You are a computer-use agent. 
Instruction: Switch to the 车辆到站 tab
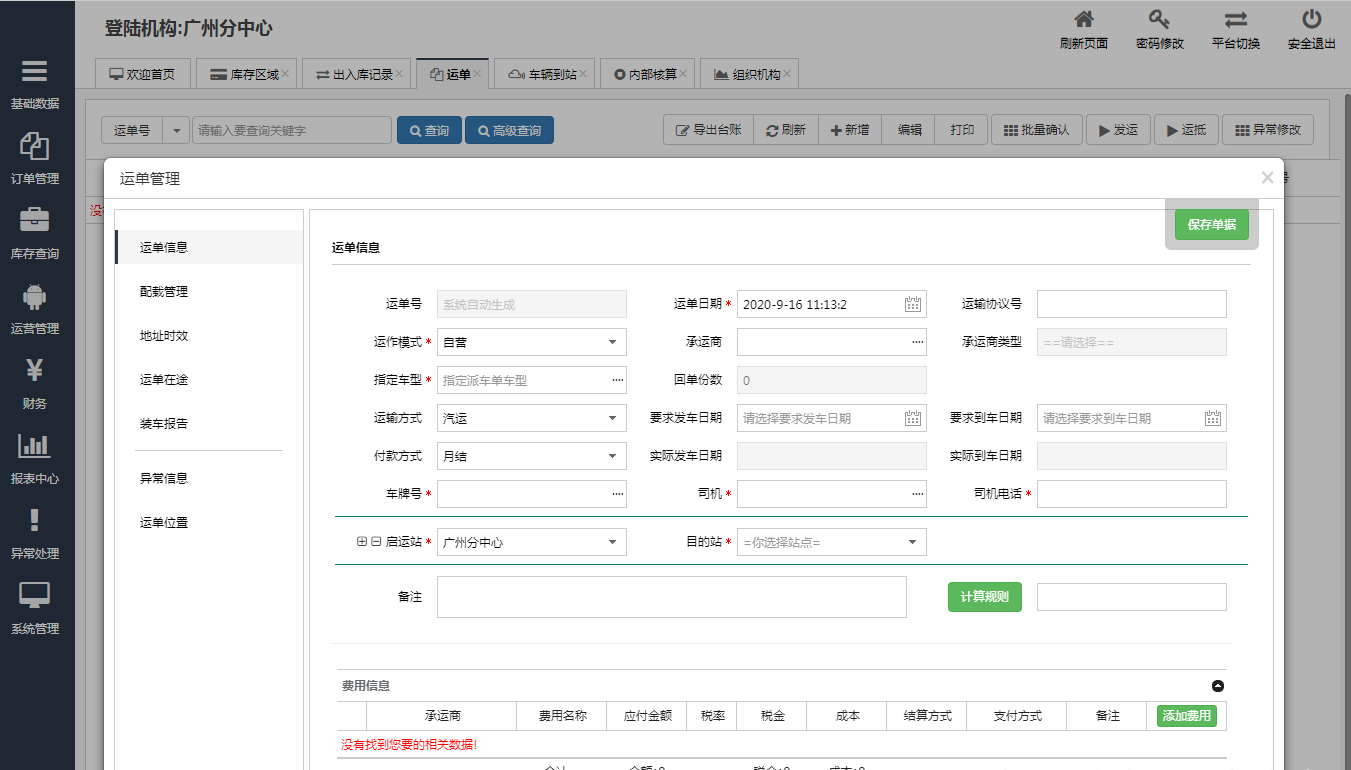(x=543, y=74)
